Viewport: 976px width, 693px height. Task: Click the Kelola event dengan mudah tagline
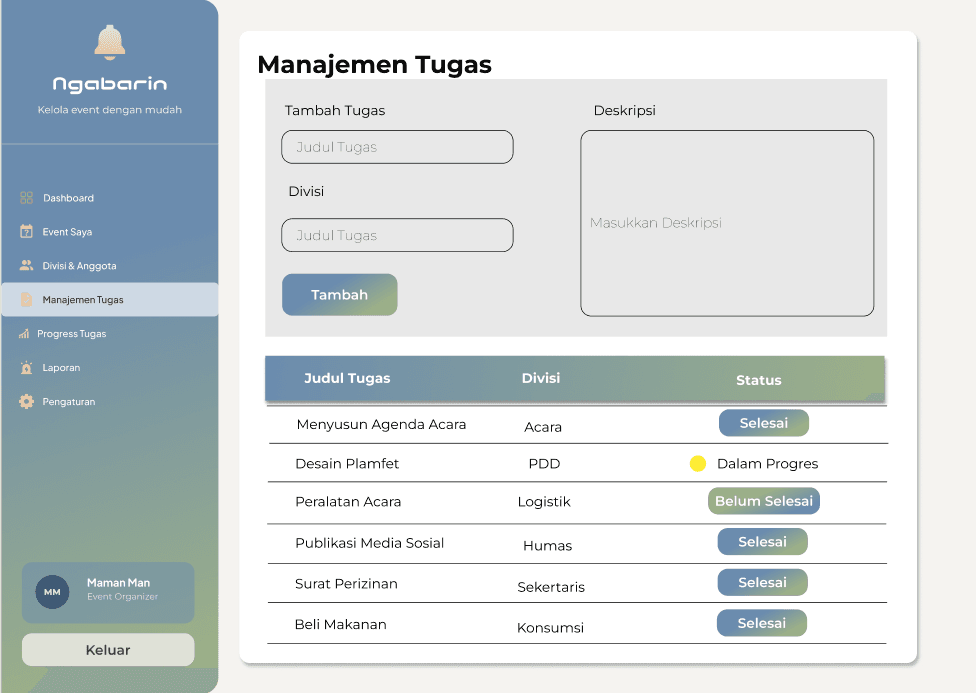tap(110, 110)
